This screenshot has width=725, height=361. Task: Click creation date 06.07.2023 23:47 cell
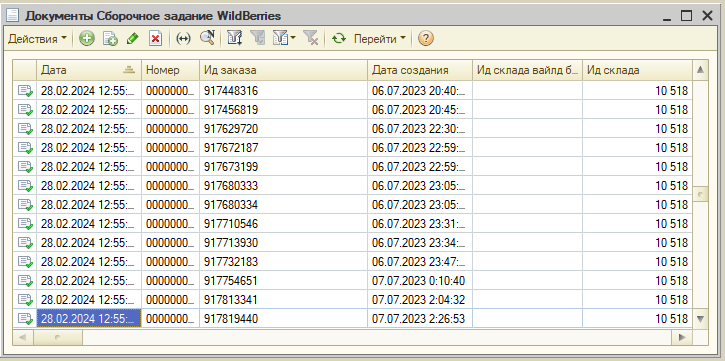coord(420,262)
